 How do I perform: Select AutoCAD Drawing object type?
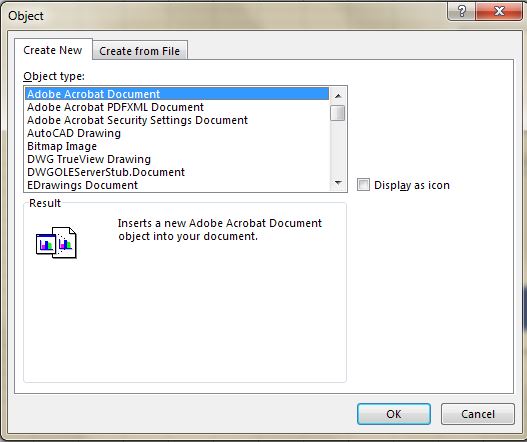pos(177,133)
